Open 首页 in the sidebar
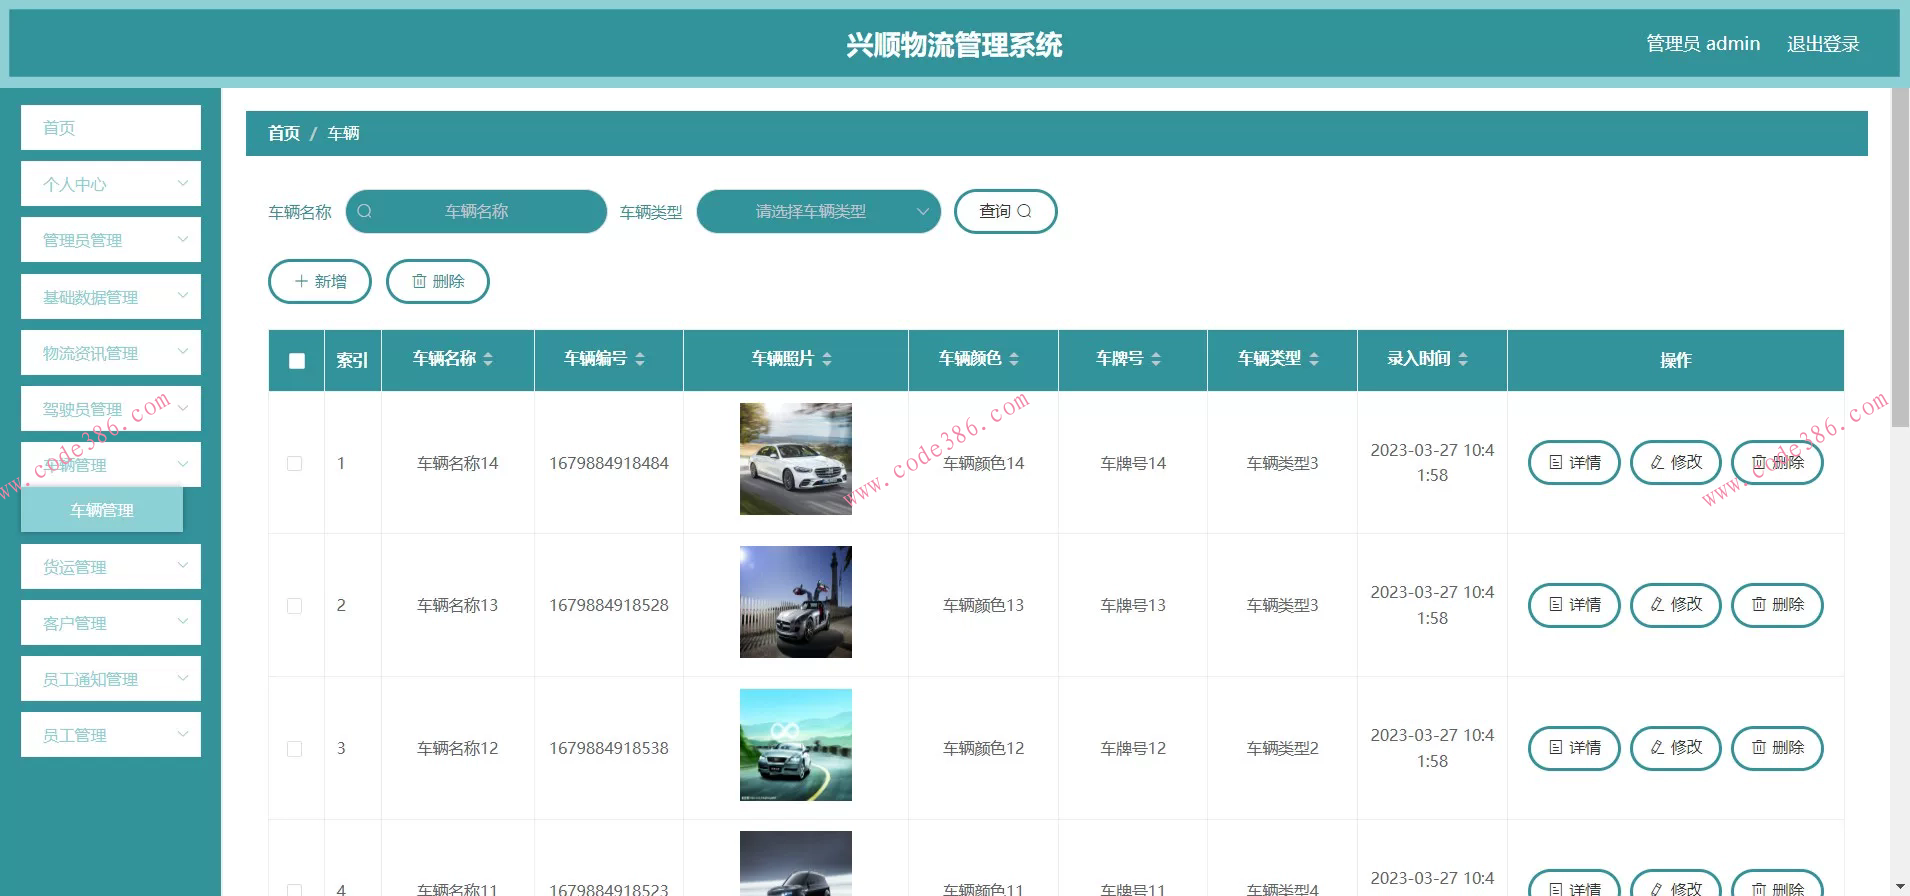 pos(111,128)
